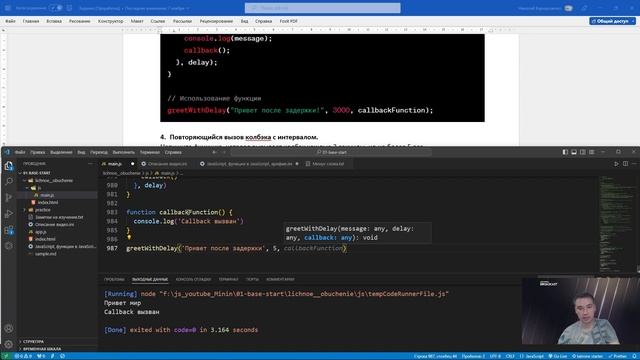The image size is (640, 360).
Task: Open the ВЫХОДНЫЕ ДАННЫЕ output panel tab
Action: click(x=150, y=280)
